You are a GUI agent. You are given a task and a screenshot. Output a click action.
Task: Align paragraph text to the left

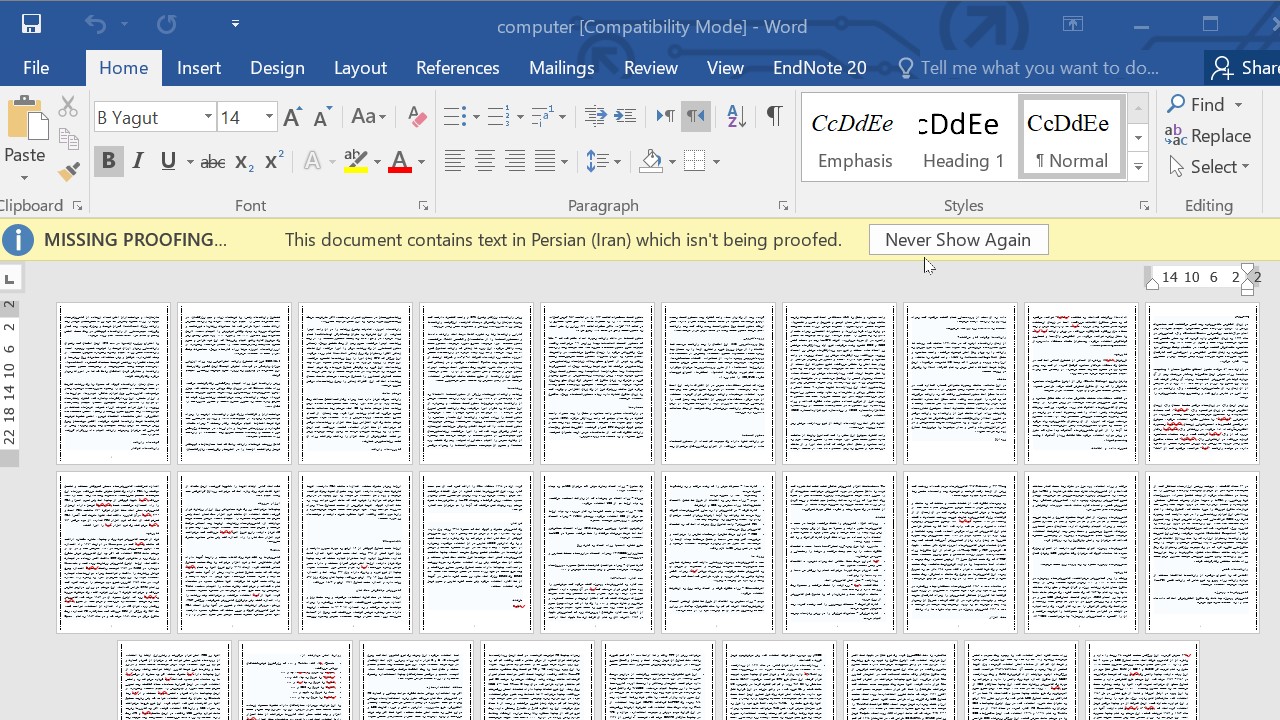(455, 161)
